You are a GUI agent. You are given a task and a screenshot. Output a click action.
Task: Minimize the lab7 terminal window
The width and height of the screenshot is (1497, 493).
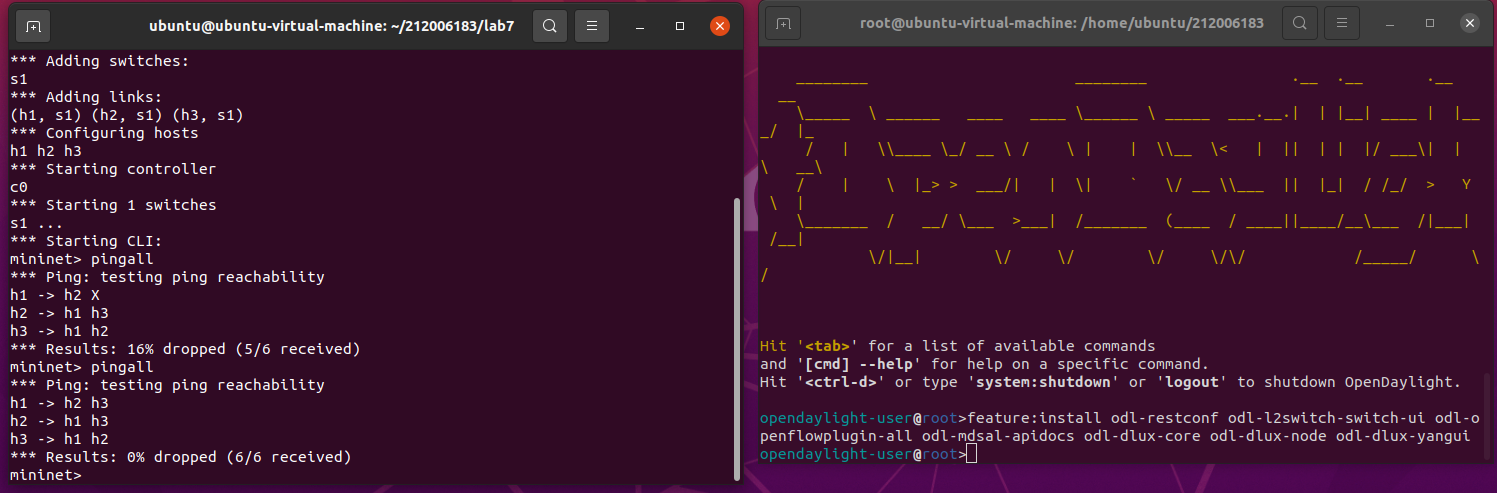tap(642, 25)
